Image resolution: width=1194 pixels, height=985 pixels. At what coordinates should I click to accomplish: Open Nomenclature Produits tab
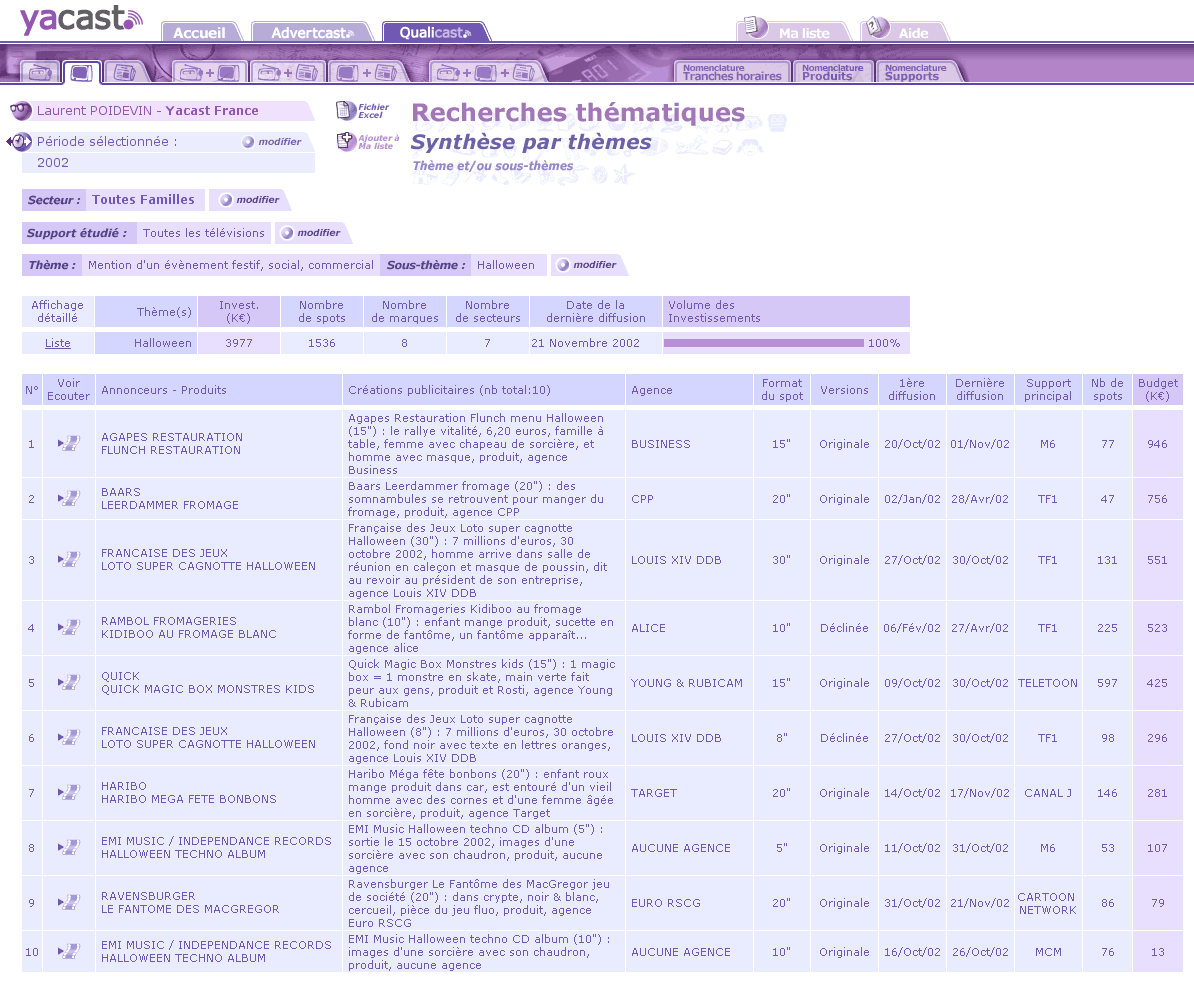832,72
